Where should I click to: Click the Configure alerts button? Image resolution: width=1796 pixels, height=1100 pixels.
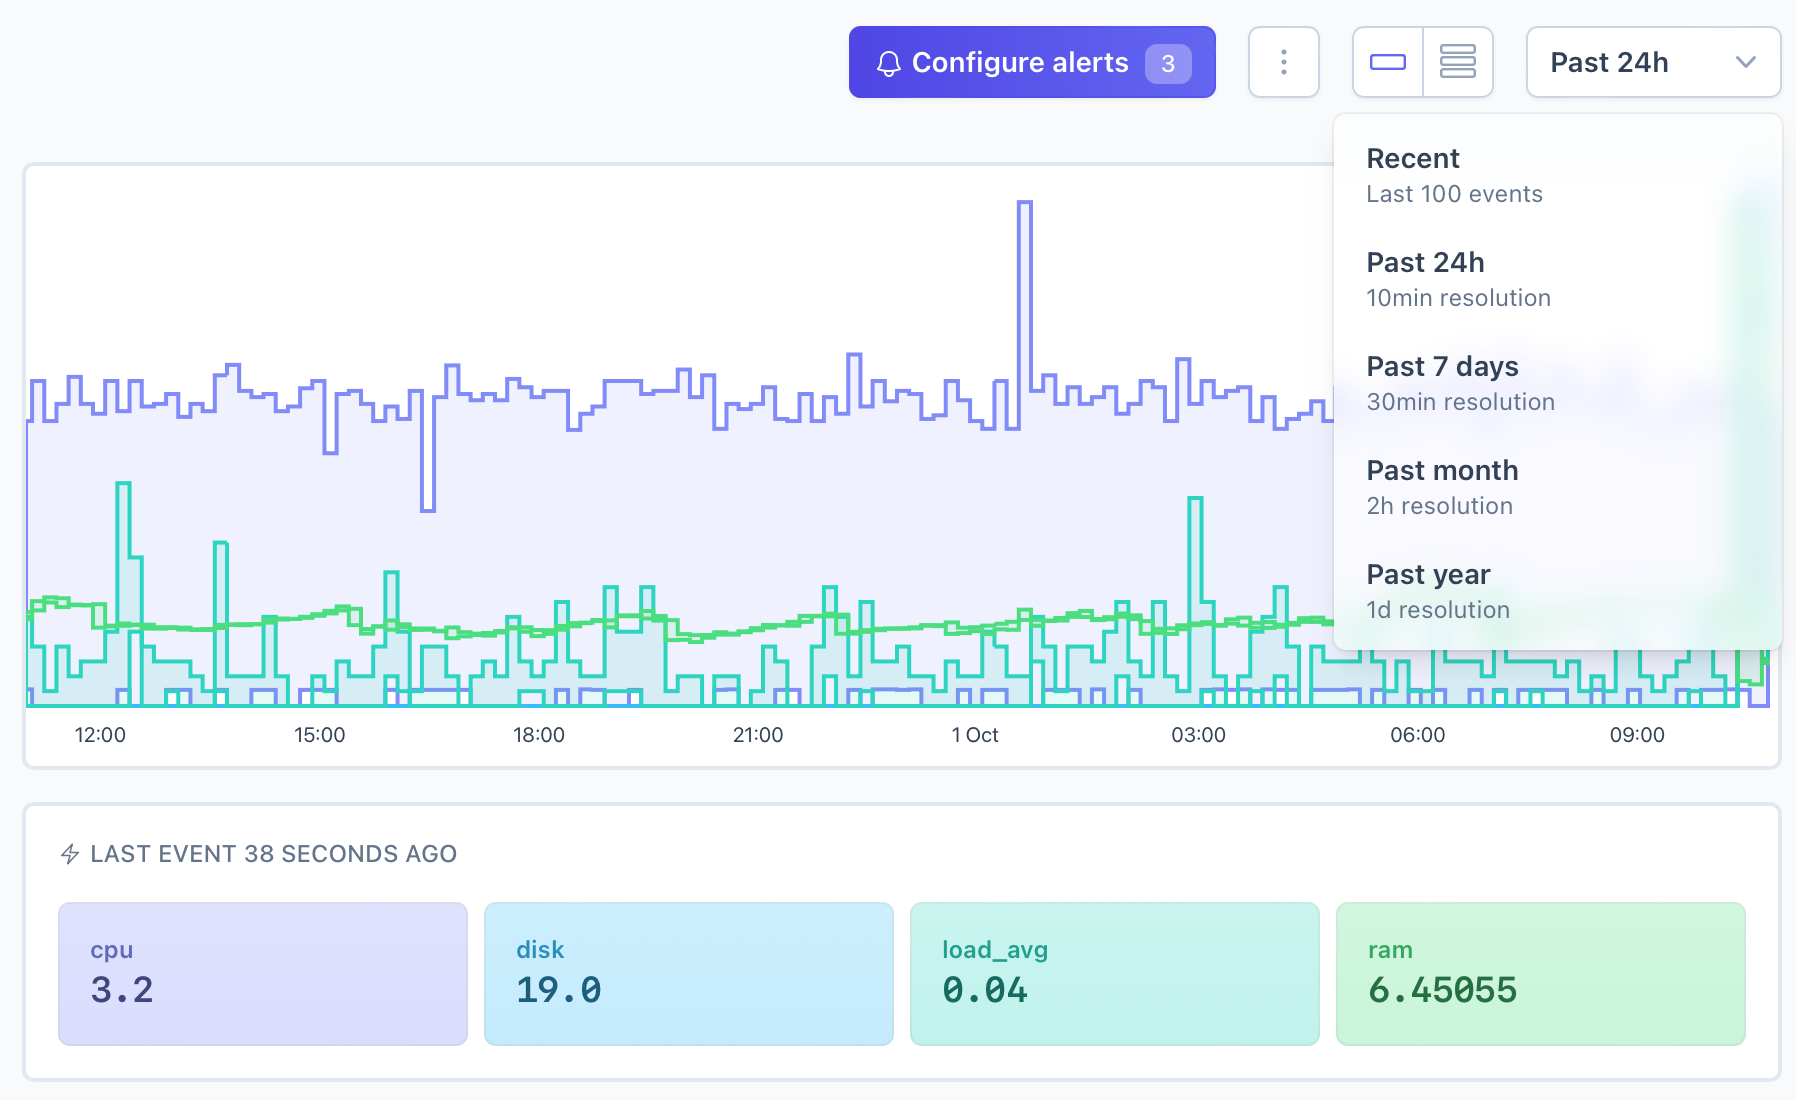pos(1032,62)
